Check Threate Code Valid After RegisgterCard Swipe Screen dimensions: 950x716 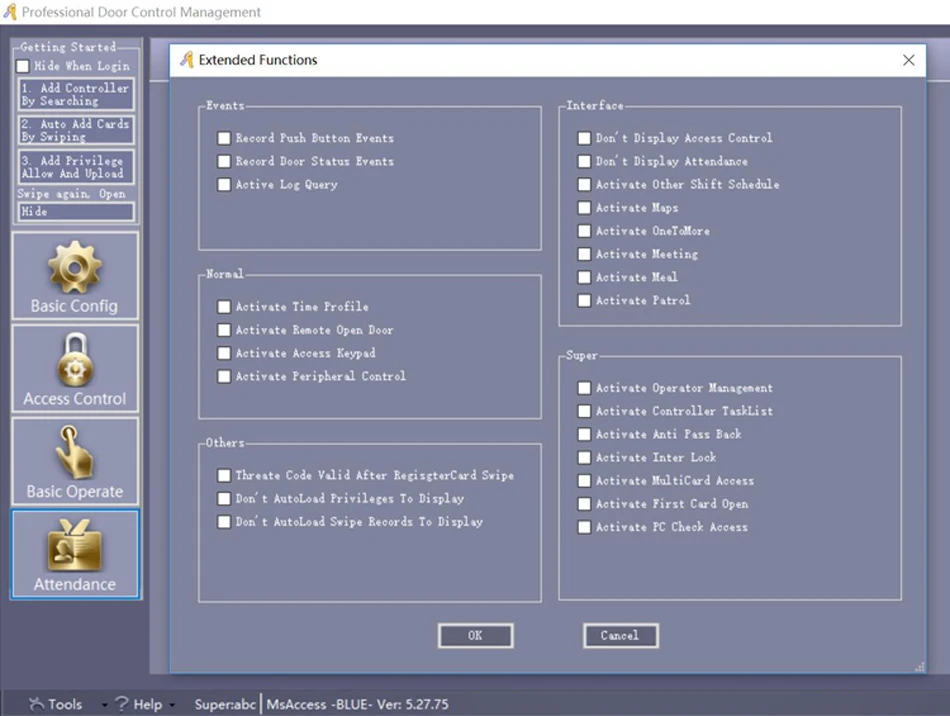(224, 475)
